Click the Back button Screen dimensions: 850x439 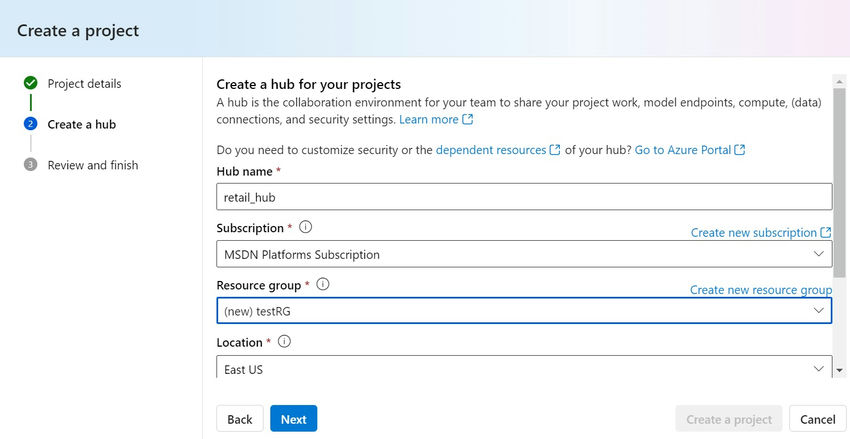[240, 419]
